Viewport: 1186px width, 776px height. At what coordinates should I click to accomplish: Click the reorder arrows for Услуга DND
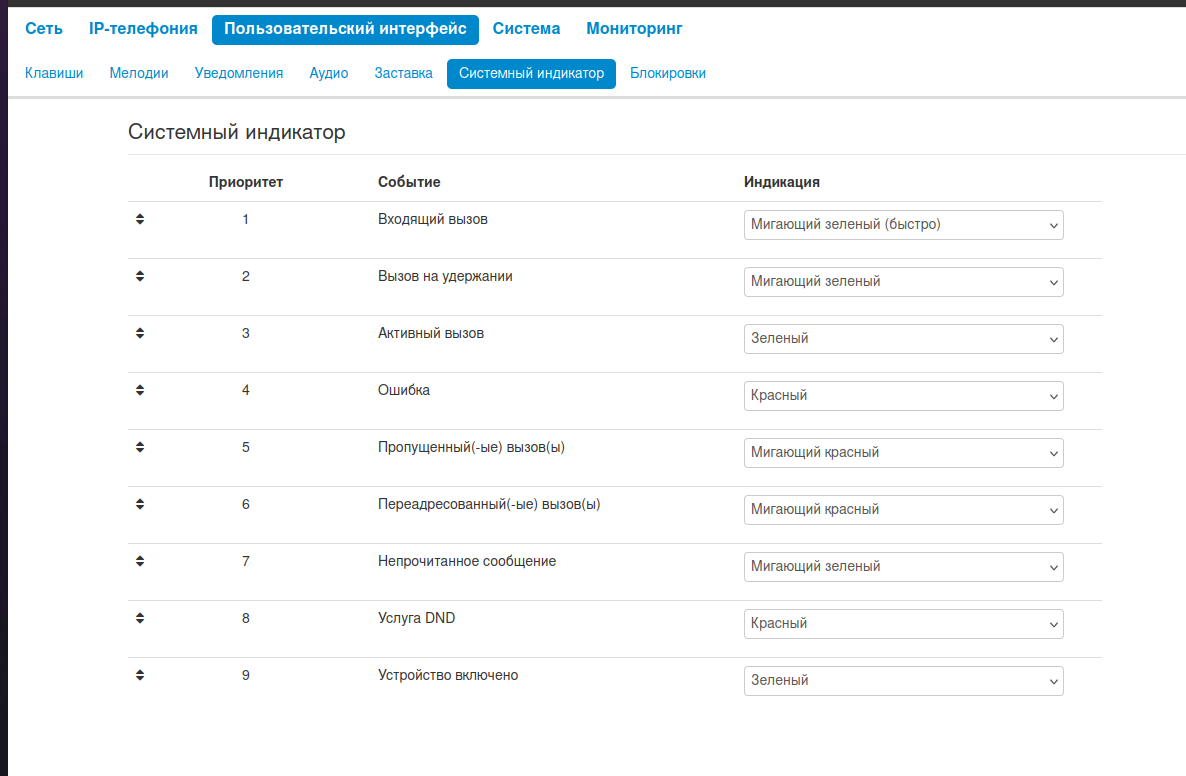pos(140,618)
